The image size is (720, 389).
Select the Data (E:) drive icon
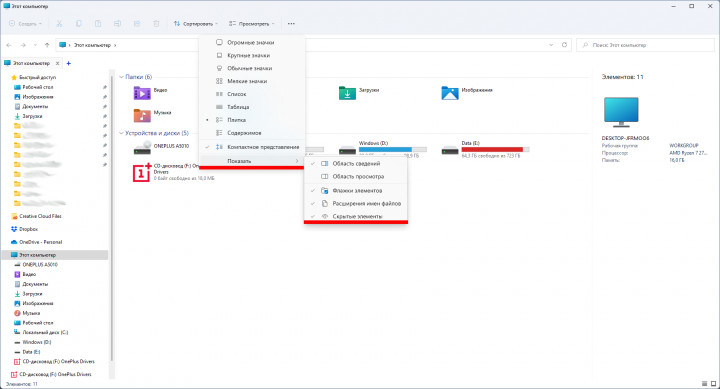450,150
